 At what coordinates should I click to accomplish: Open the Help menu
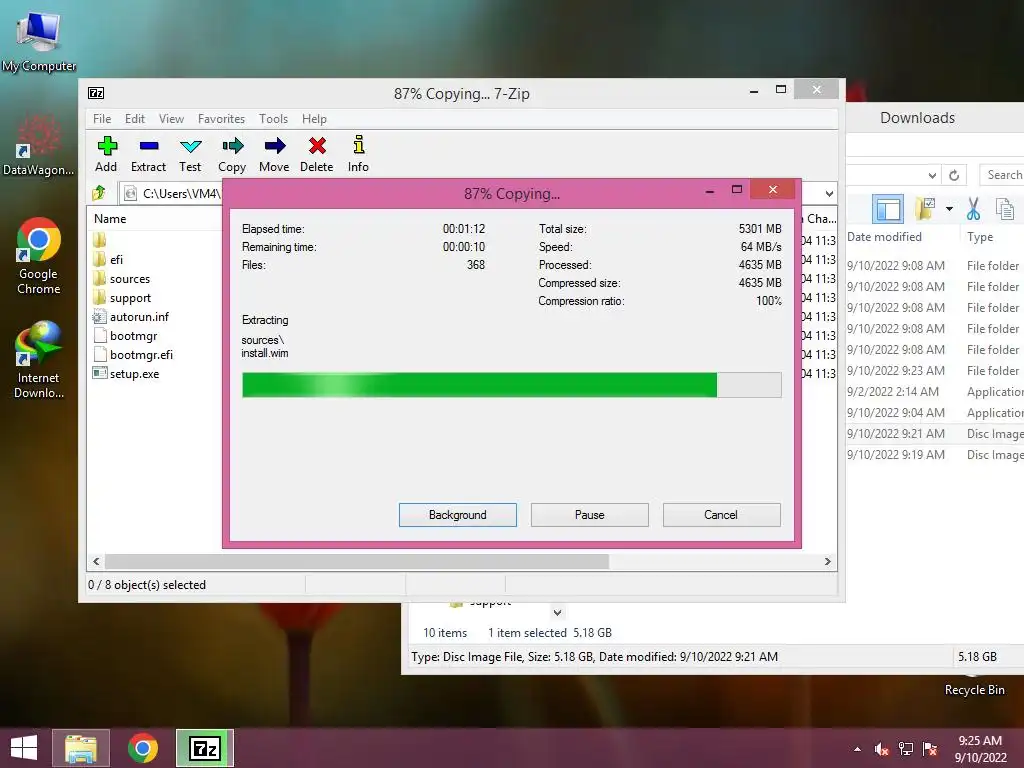pos(314,119)
